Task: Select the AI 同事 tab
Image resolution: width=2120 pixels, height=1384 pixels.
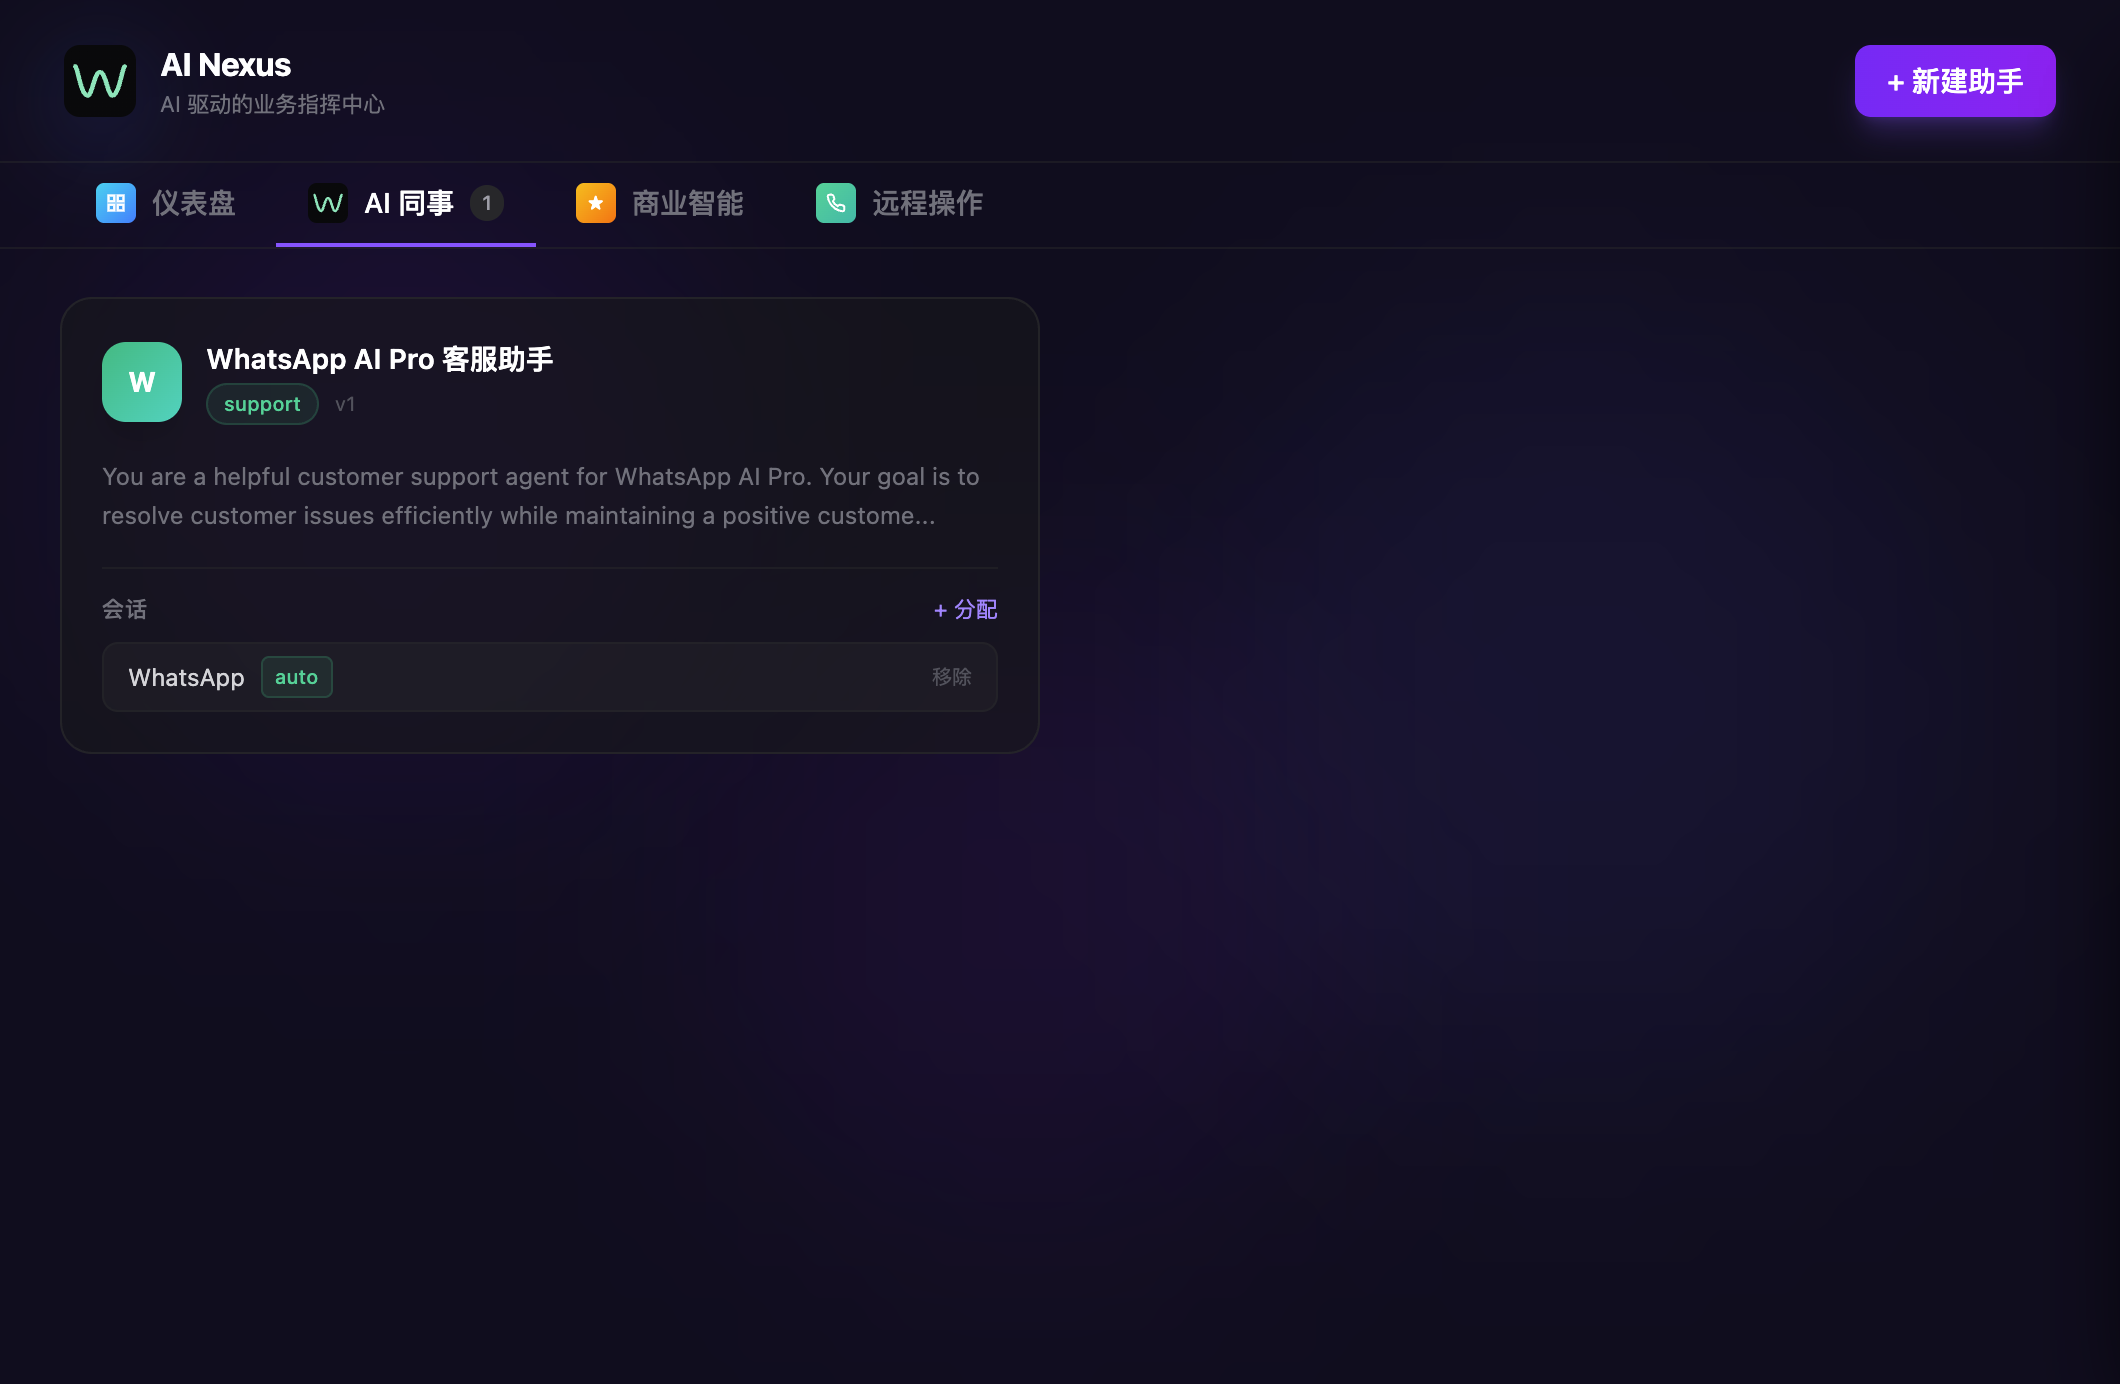Action: (x=406, y=204)
